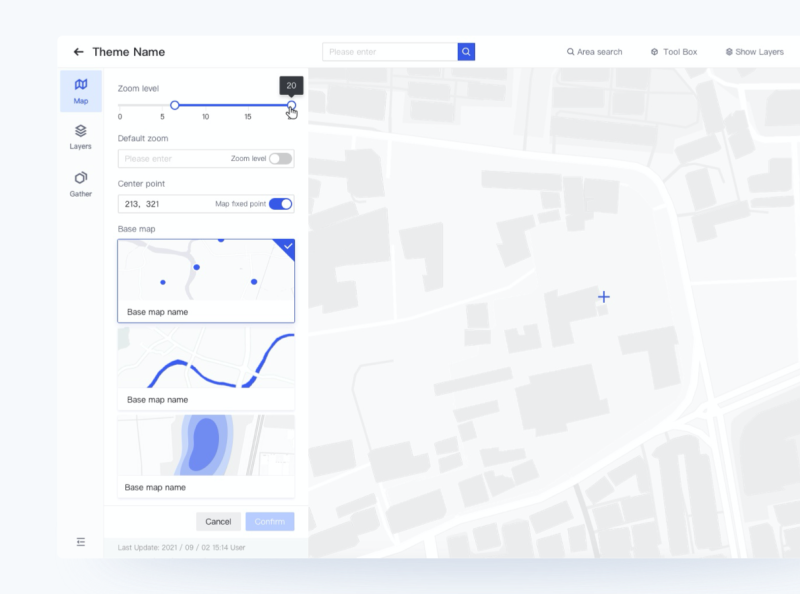Select the second Base map thumbnail
800x594 pixels.
(x=206, y=365)
